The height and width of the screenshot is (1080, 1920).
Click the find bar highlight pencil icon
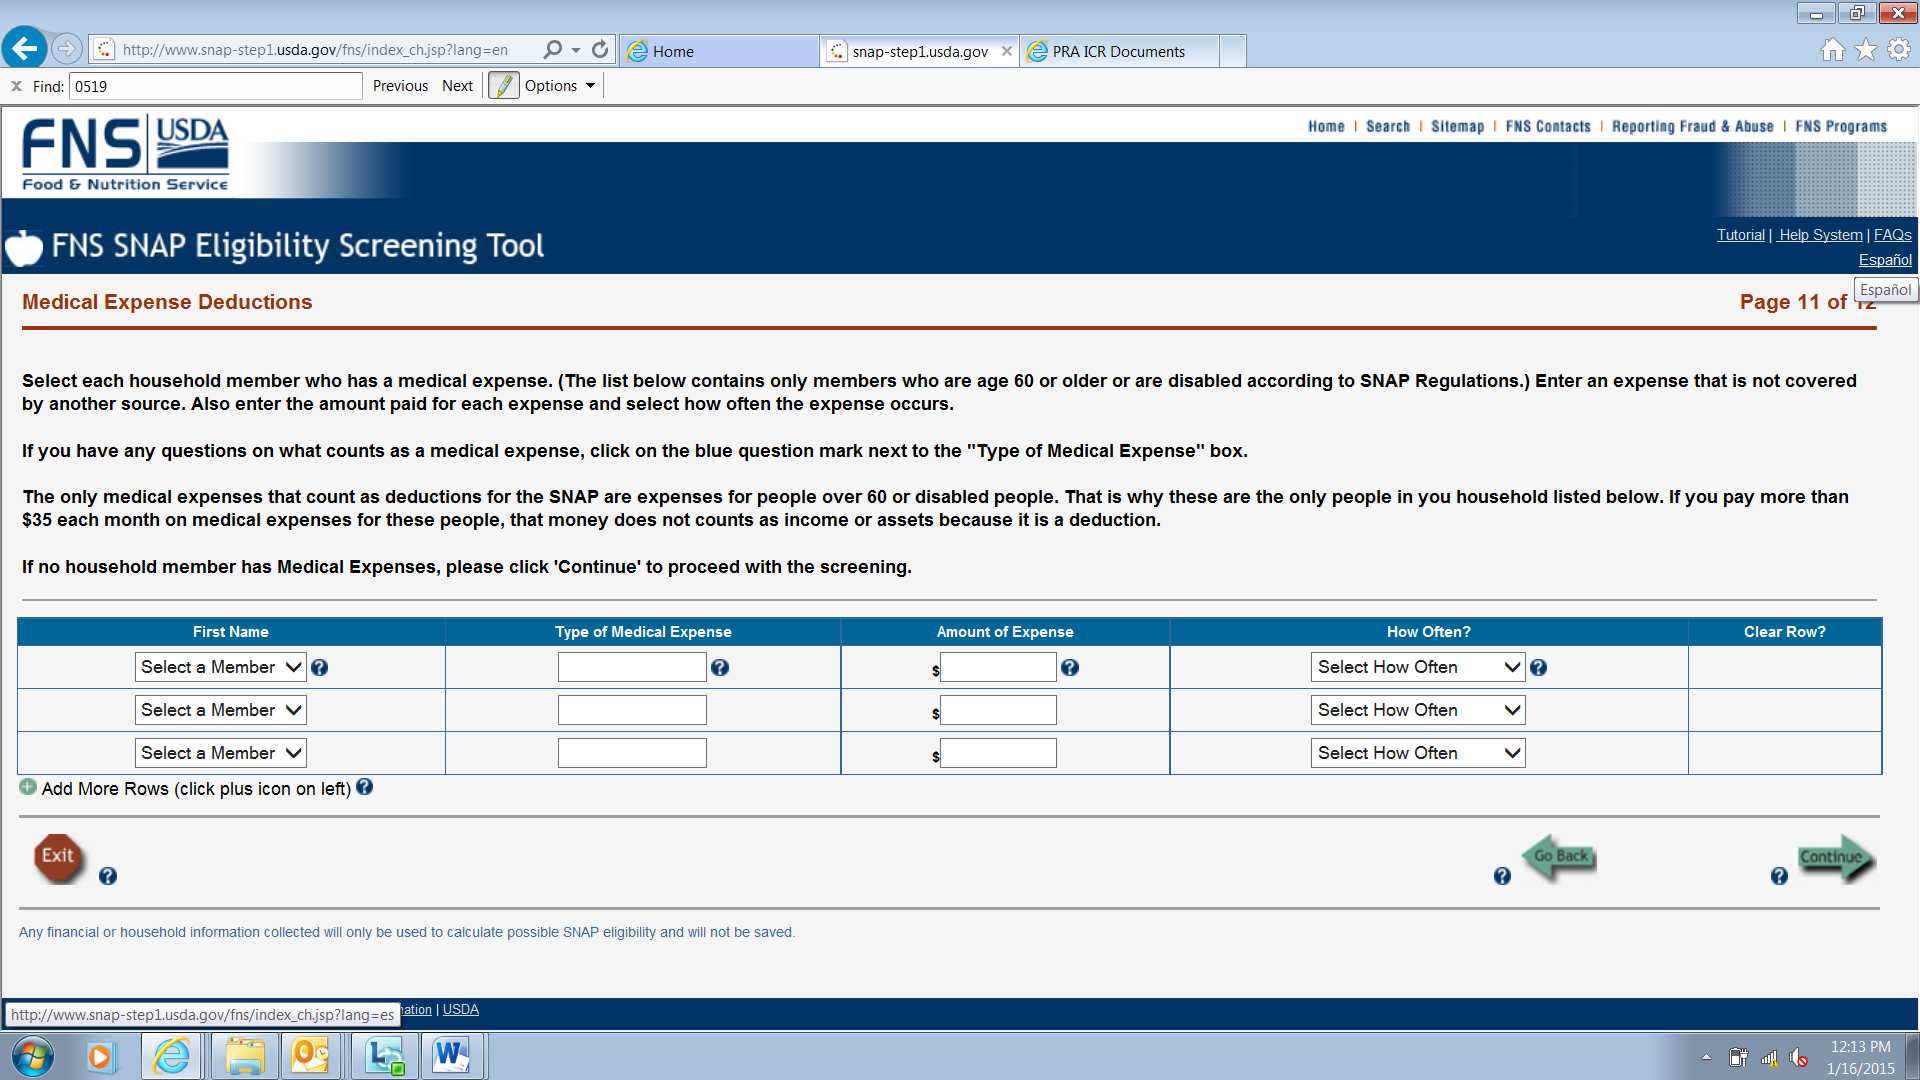(x=503, y=86)
